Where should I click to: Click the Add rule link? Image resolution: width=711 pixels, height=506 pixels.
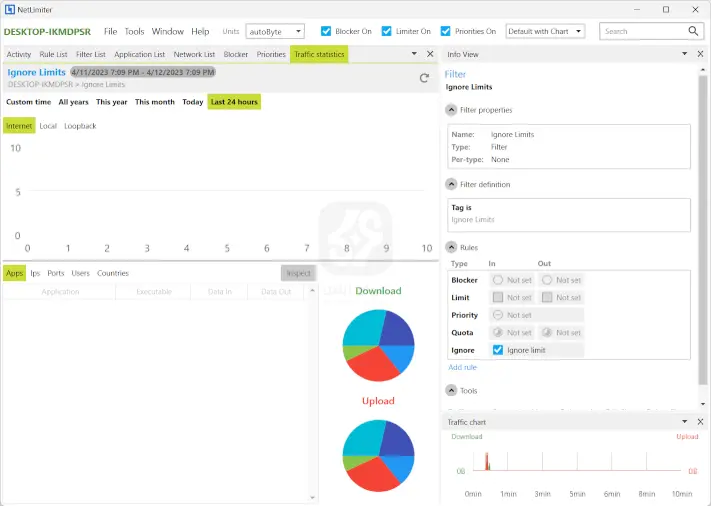[462, 367]
